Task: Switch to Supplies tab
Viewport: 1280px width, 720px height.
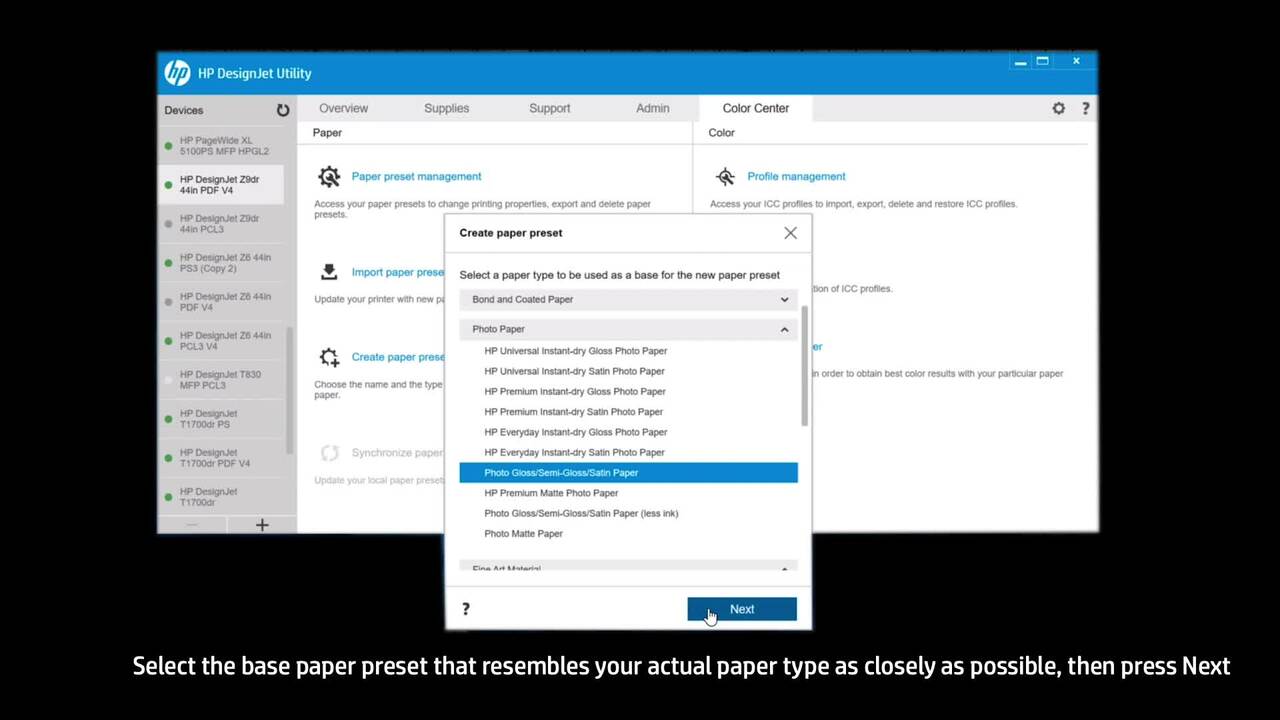Action: 446,108
